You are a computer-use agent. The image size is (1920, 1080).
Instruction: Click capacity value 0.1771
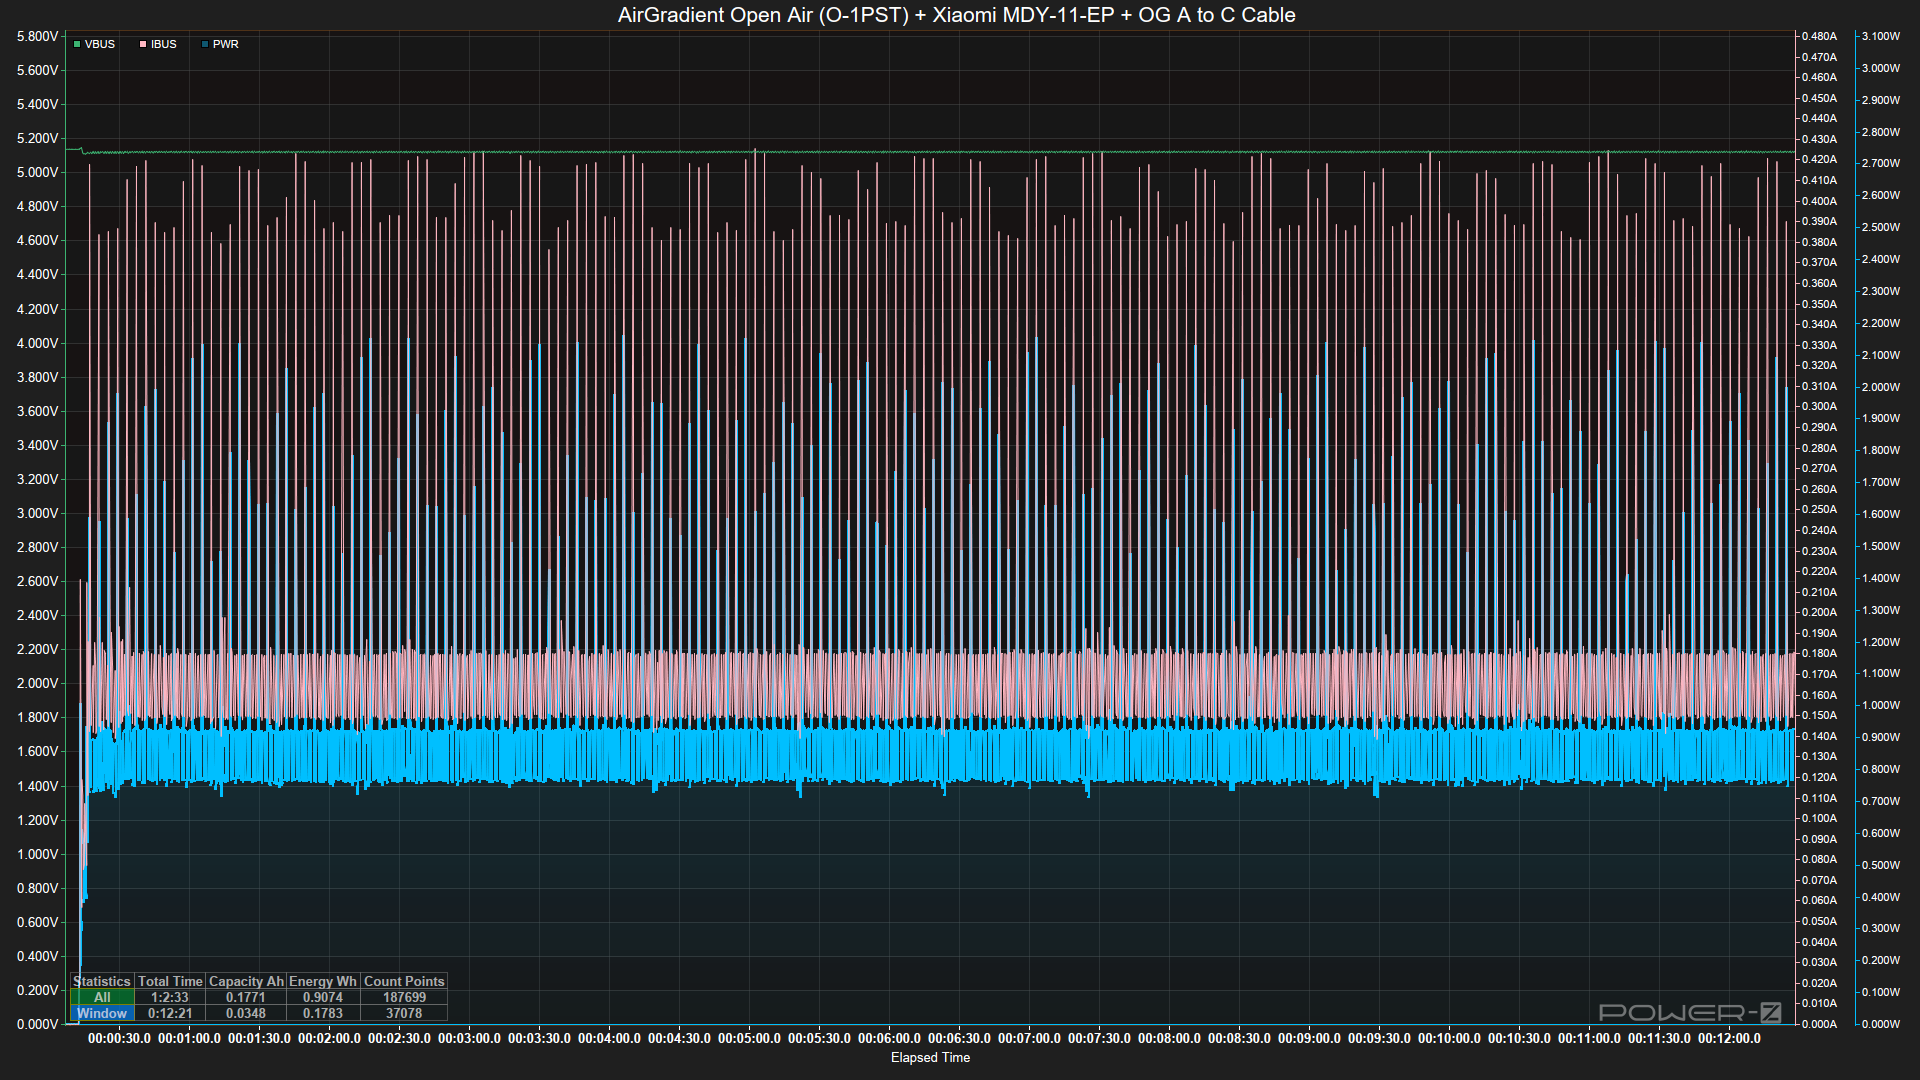(246, 997)
